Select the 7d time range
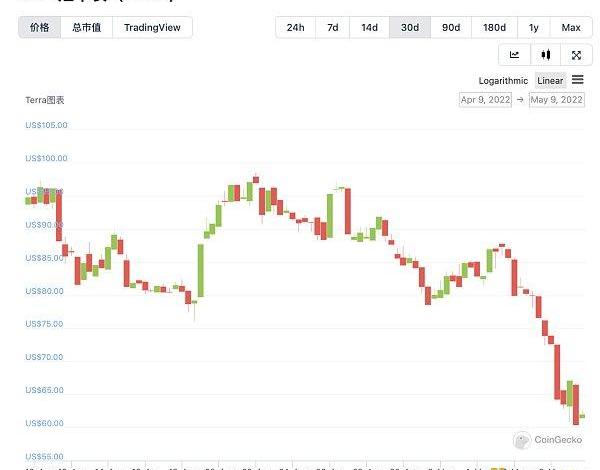Screen dimensions: 600x470 [332, 27]
